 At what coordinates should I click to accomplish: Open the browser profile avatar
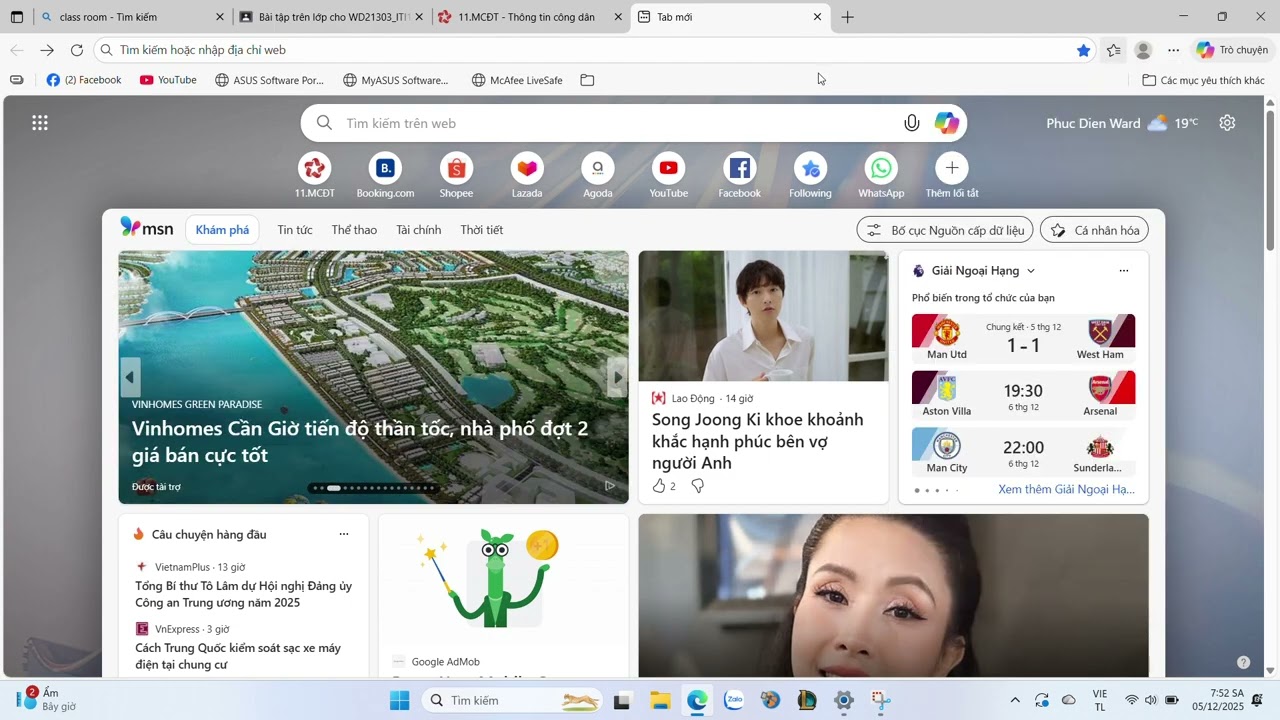coord(1143,50)
